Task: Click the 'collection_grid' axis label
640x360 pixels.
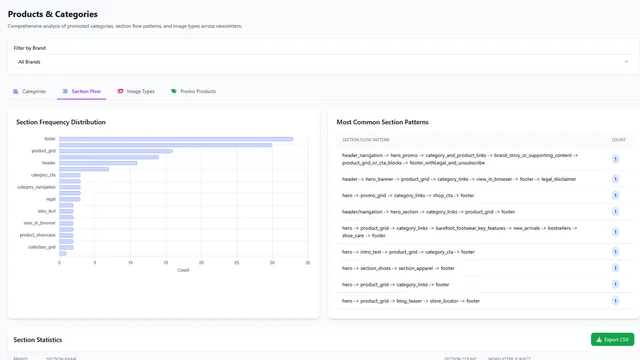Action: click(x=42, y=247)
